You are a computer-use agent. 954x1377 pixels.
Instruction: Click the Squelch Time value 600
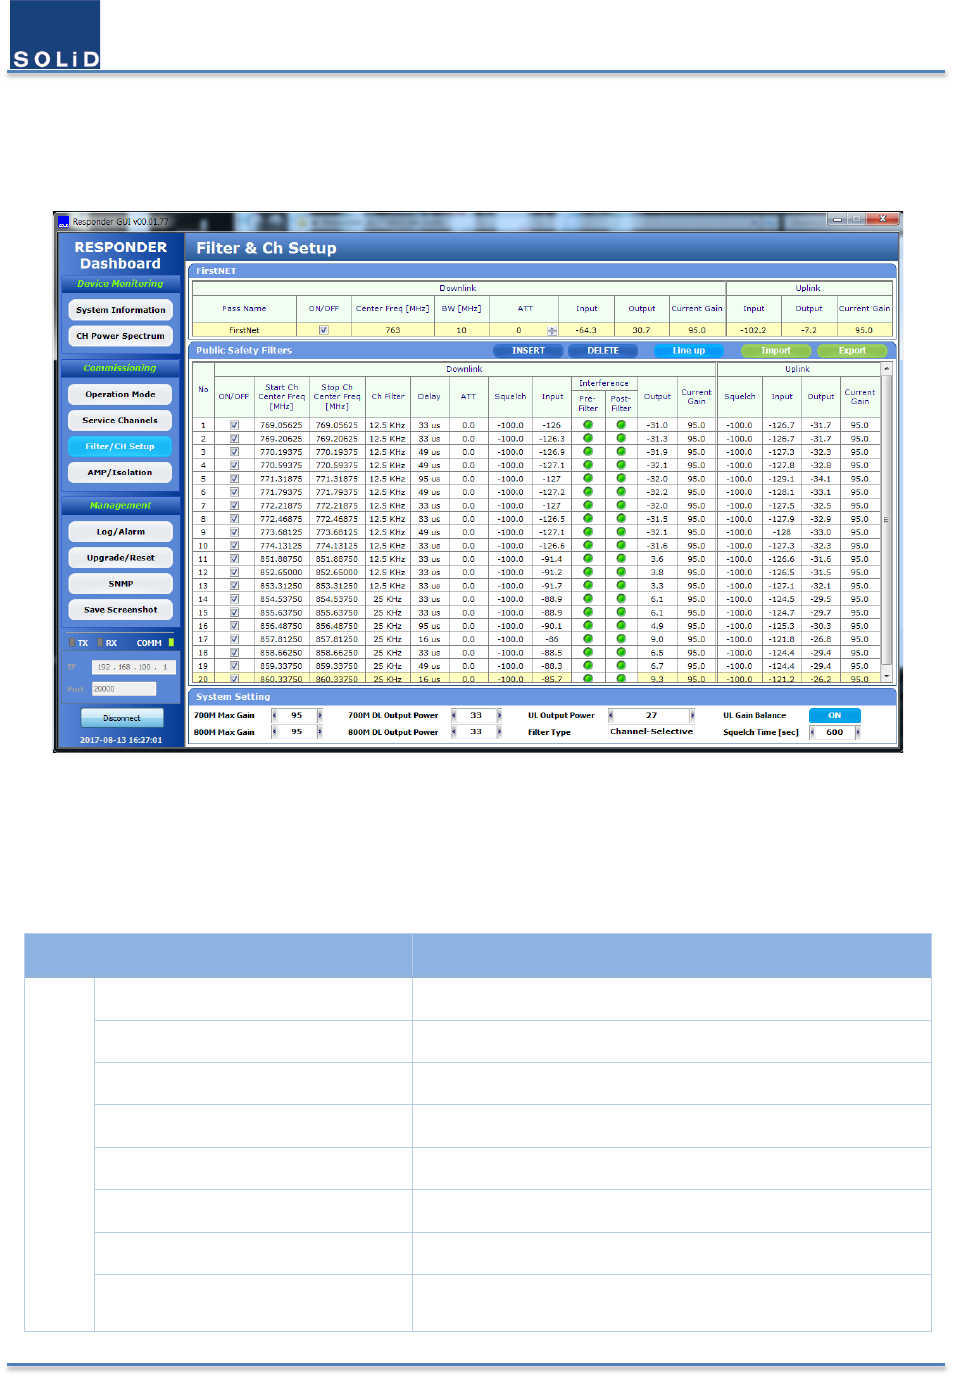835,732
